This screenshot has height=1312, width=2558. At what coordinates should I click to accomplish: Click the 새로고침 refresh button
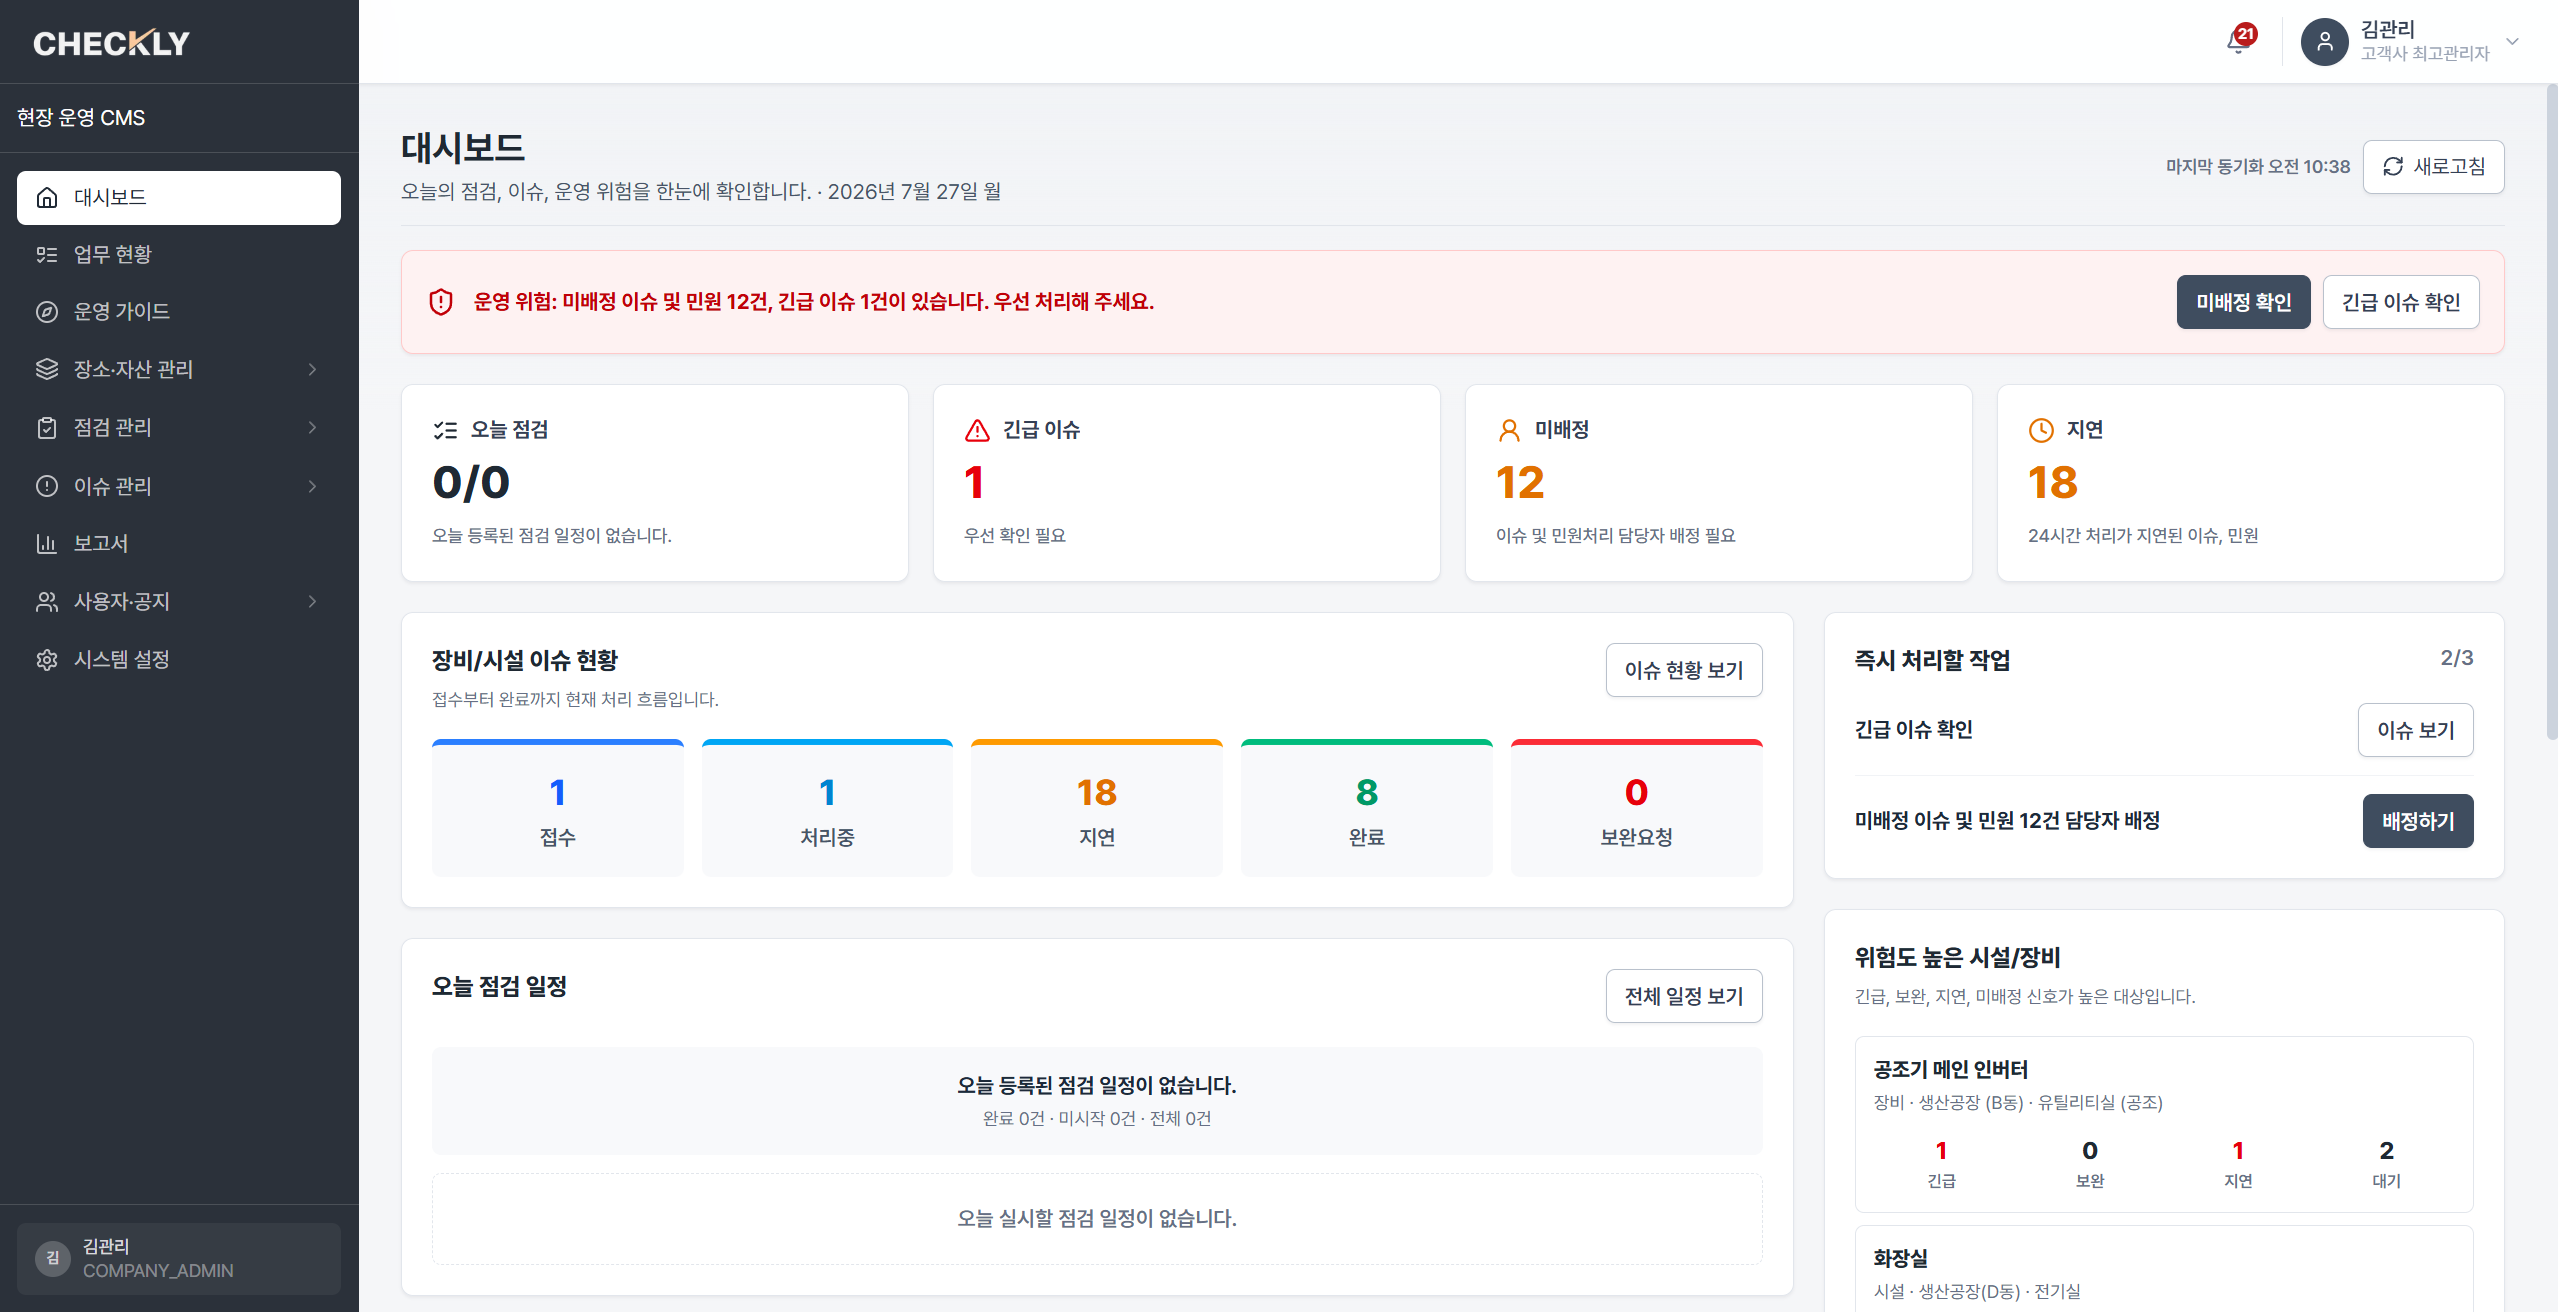click(2433, 167)
